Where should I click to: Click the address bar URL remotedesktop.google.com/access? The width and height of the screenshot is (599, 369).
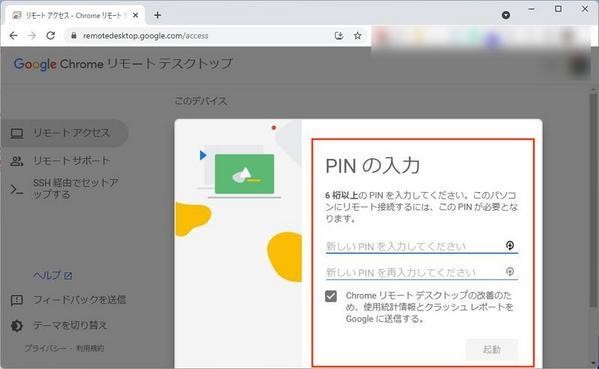[x=146, y=36]
